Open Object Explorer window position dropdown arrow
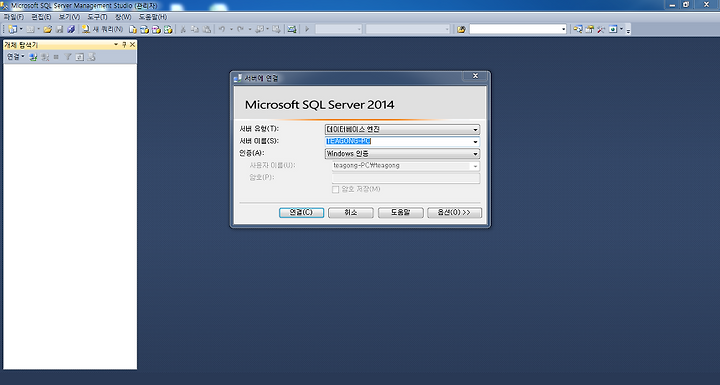Image resolution: width=720 pixels, height=385 pixels. point(116,45)
